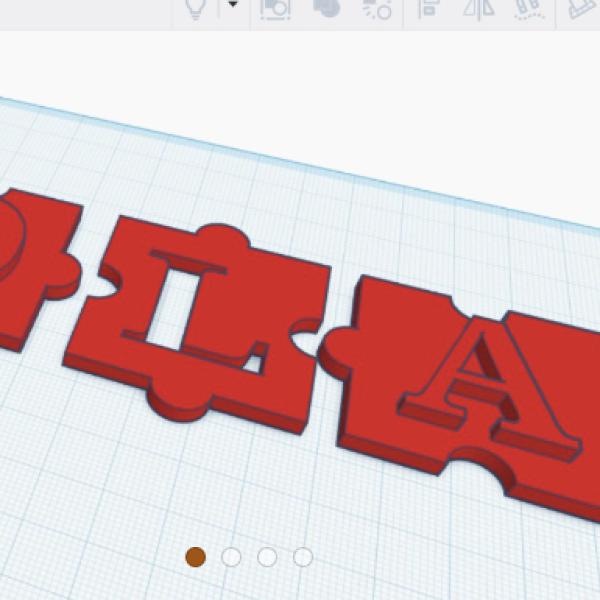Viewport: 600px width, 600px height.
Task: Select the Mirror tool icon
Action: pos(479,8)
